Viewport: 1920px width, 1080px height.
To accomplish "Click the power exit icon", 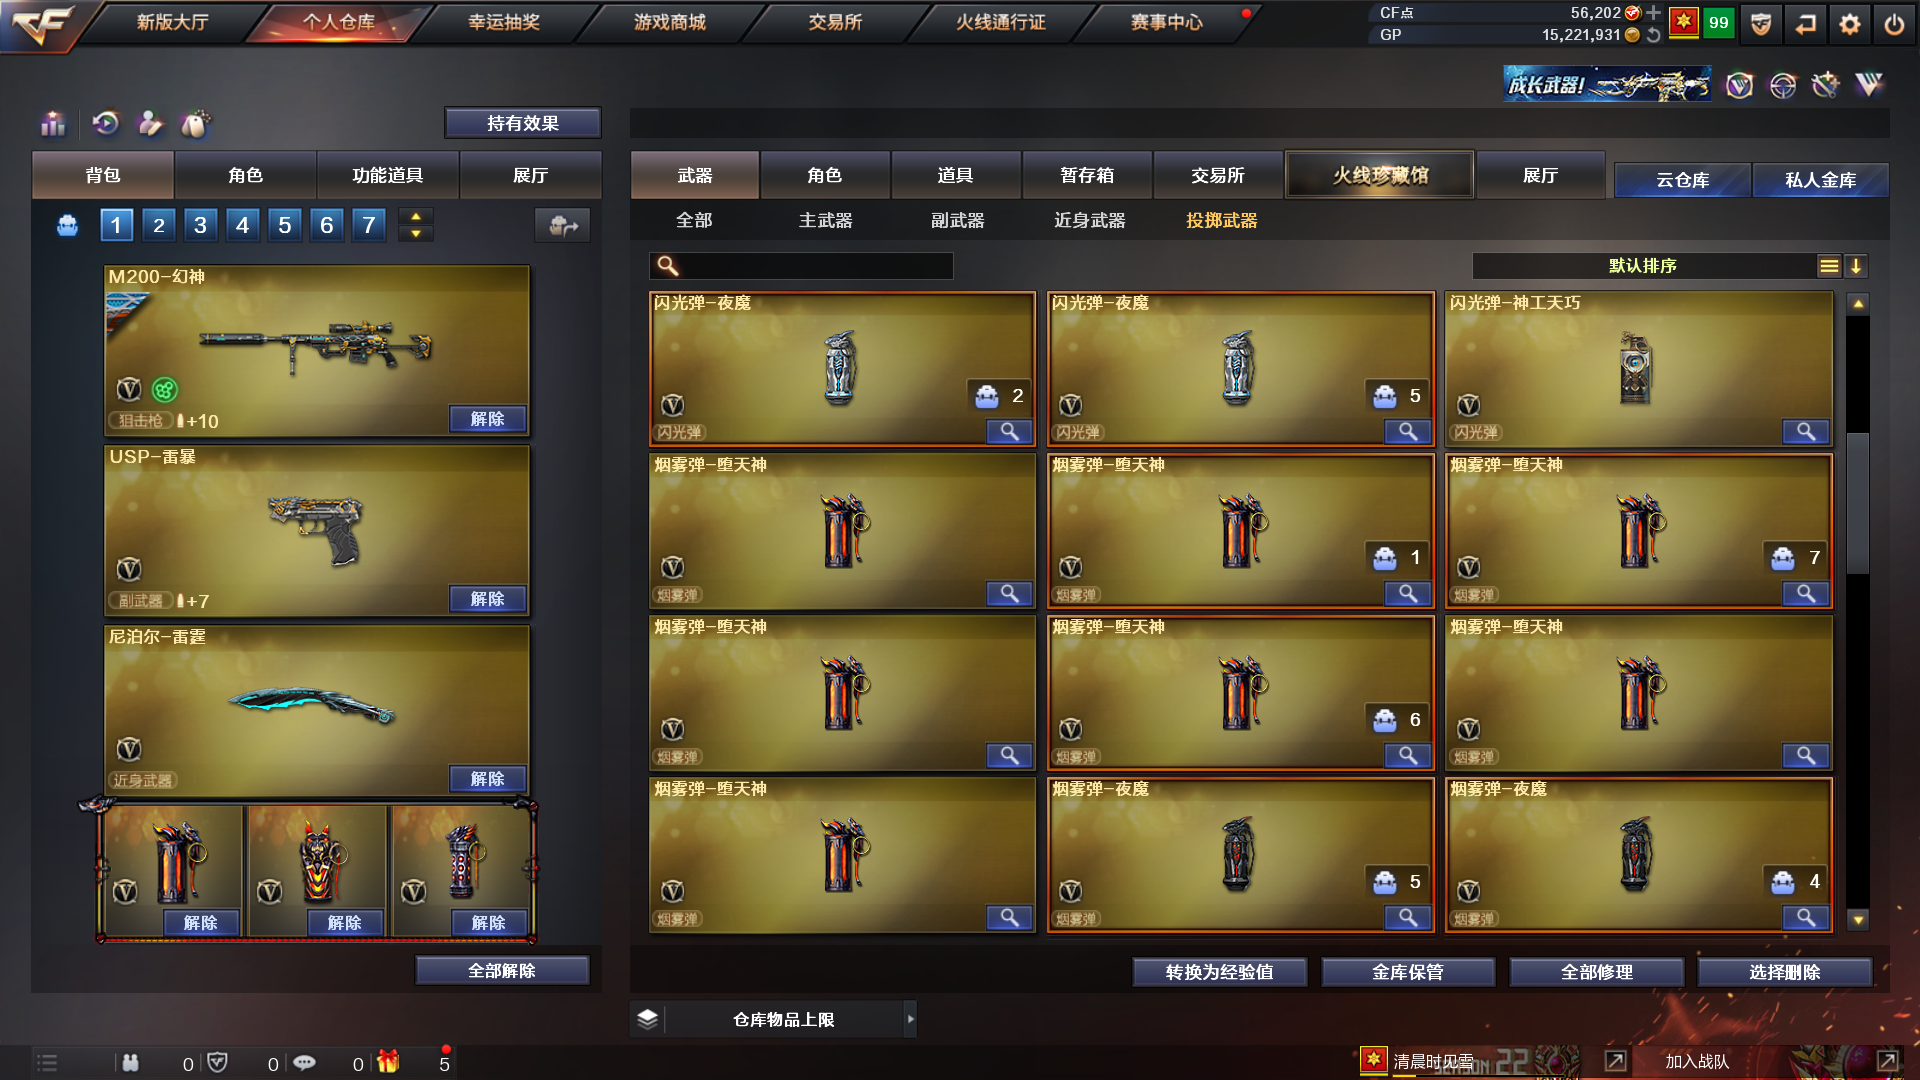I will (x=1894, y=24).
